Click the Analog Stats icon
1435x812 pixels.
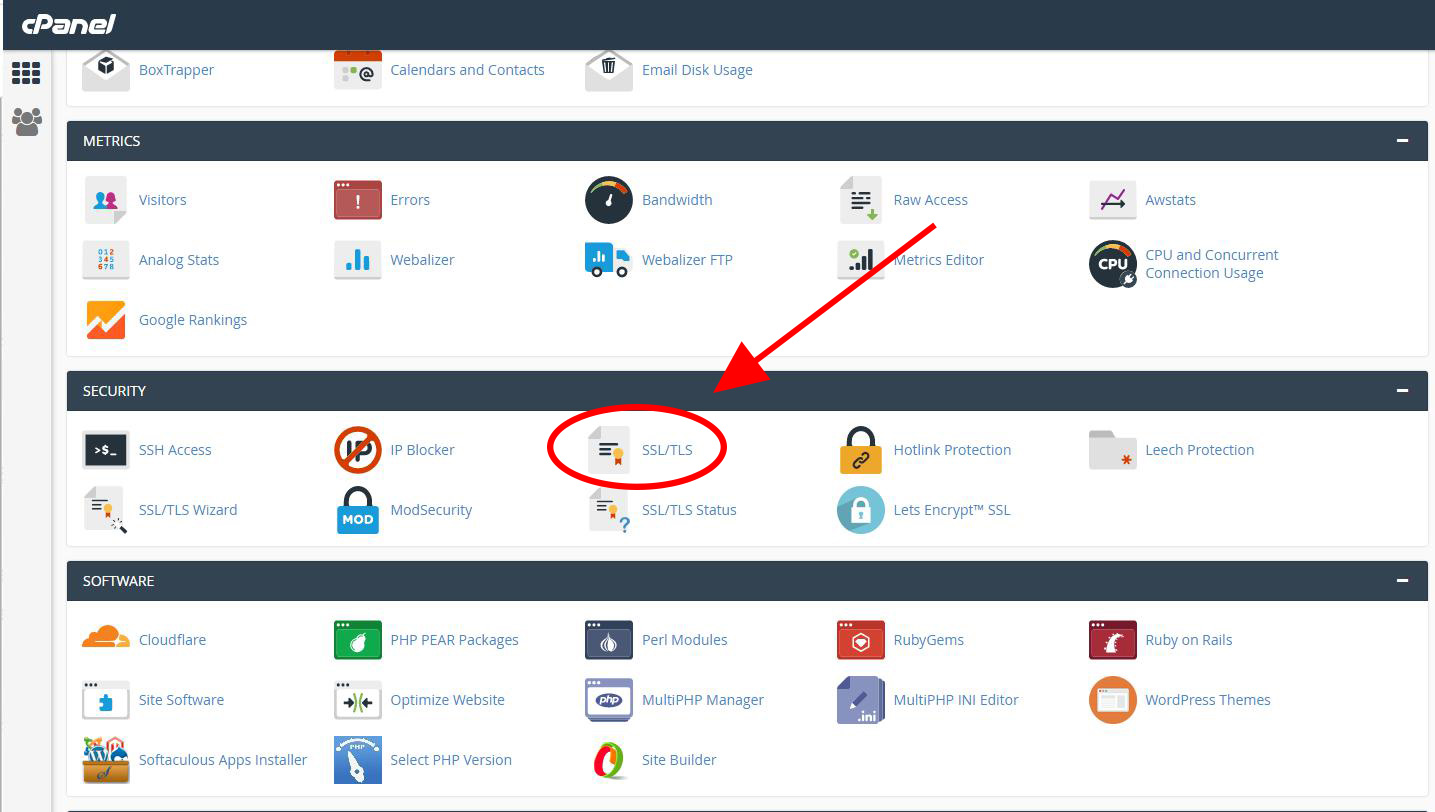point(106,260)
